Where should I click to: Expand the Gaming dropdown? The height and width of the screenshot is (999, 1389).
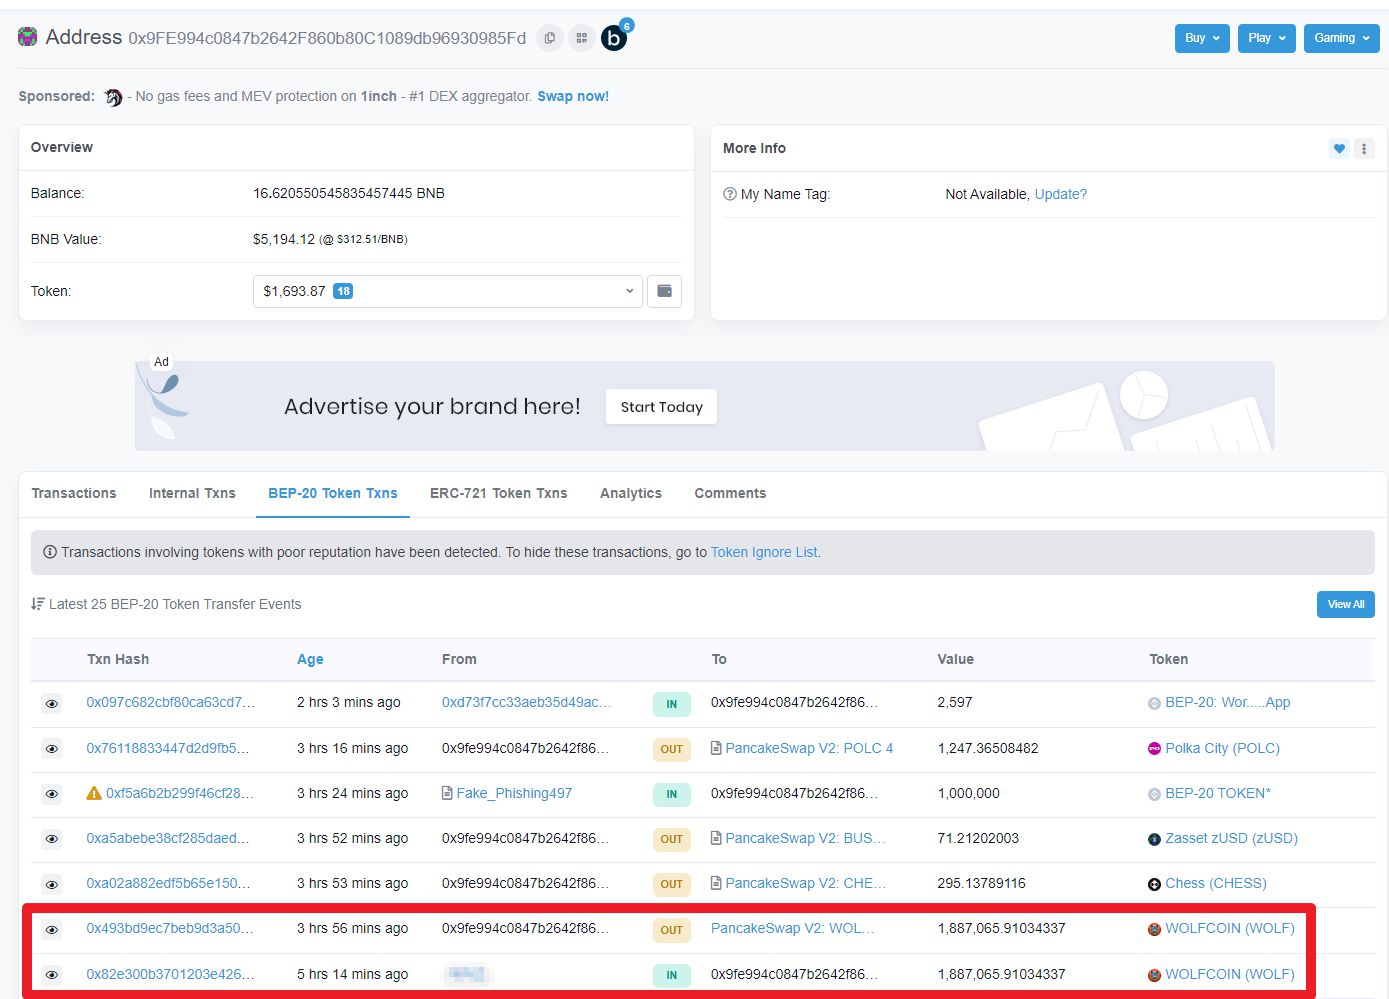click(1341, 38)
